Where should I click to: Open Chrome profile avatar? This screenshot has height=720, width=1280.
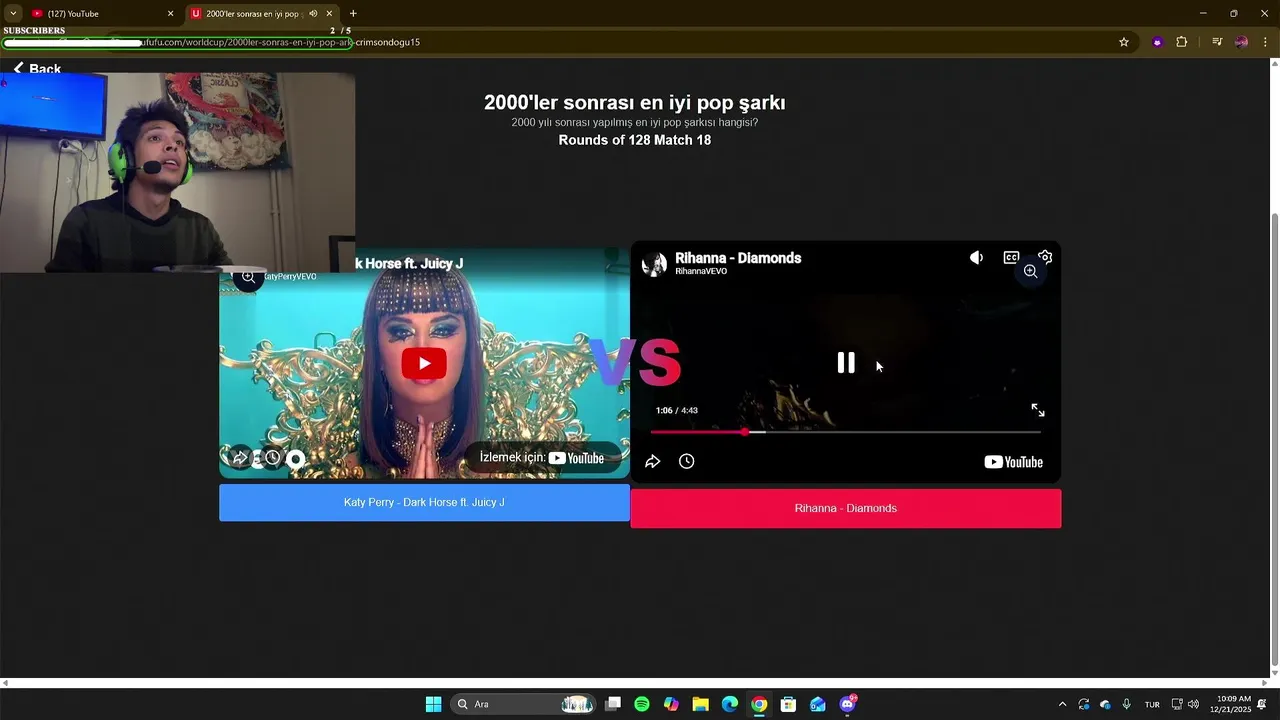pyautogui.click(x=1241, y=42)
